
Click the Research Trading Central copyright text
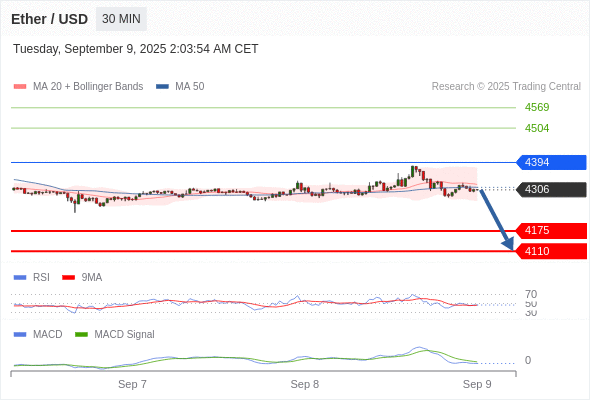coord(506,87)
